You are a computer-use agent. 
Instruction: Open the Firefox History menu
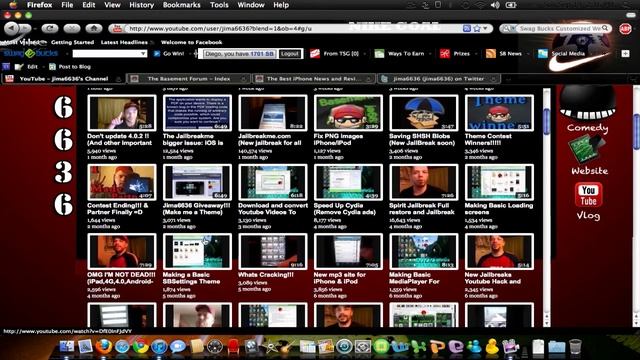141,5
